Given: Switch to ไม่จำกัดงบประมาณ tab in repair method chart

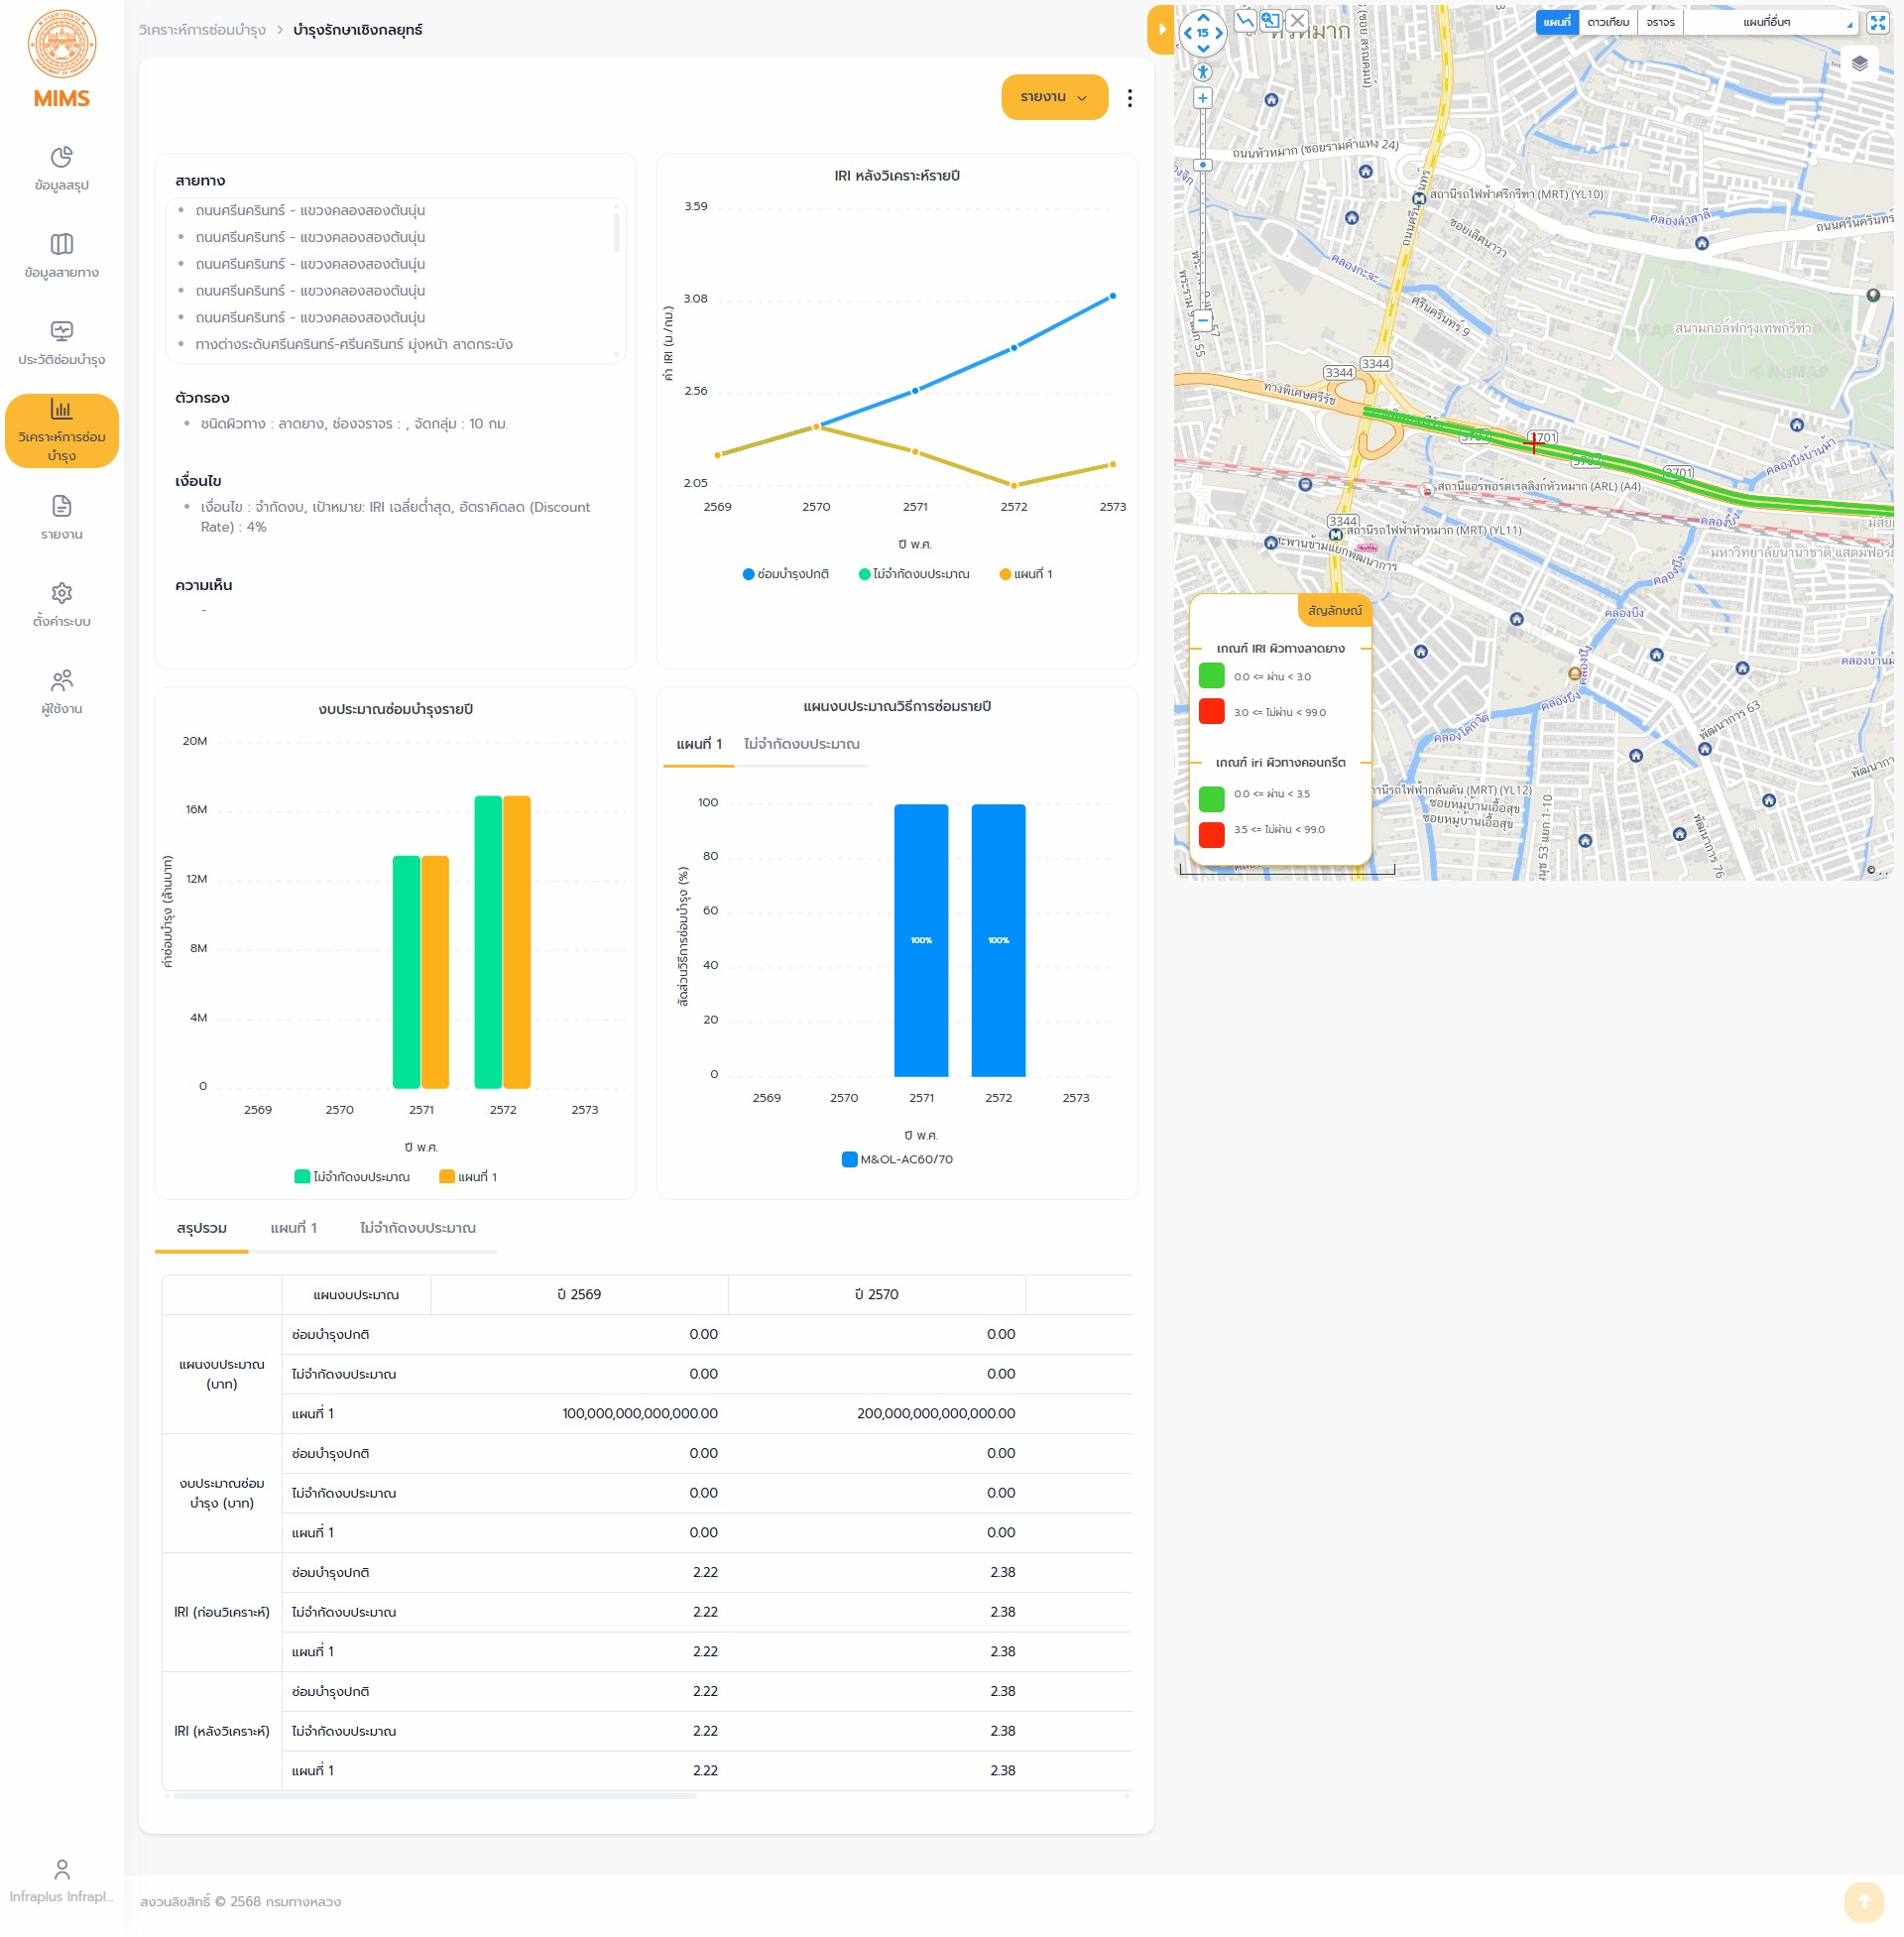Looking at the screenshot, I should (x=801, y=744).
